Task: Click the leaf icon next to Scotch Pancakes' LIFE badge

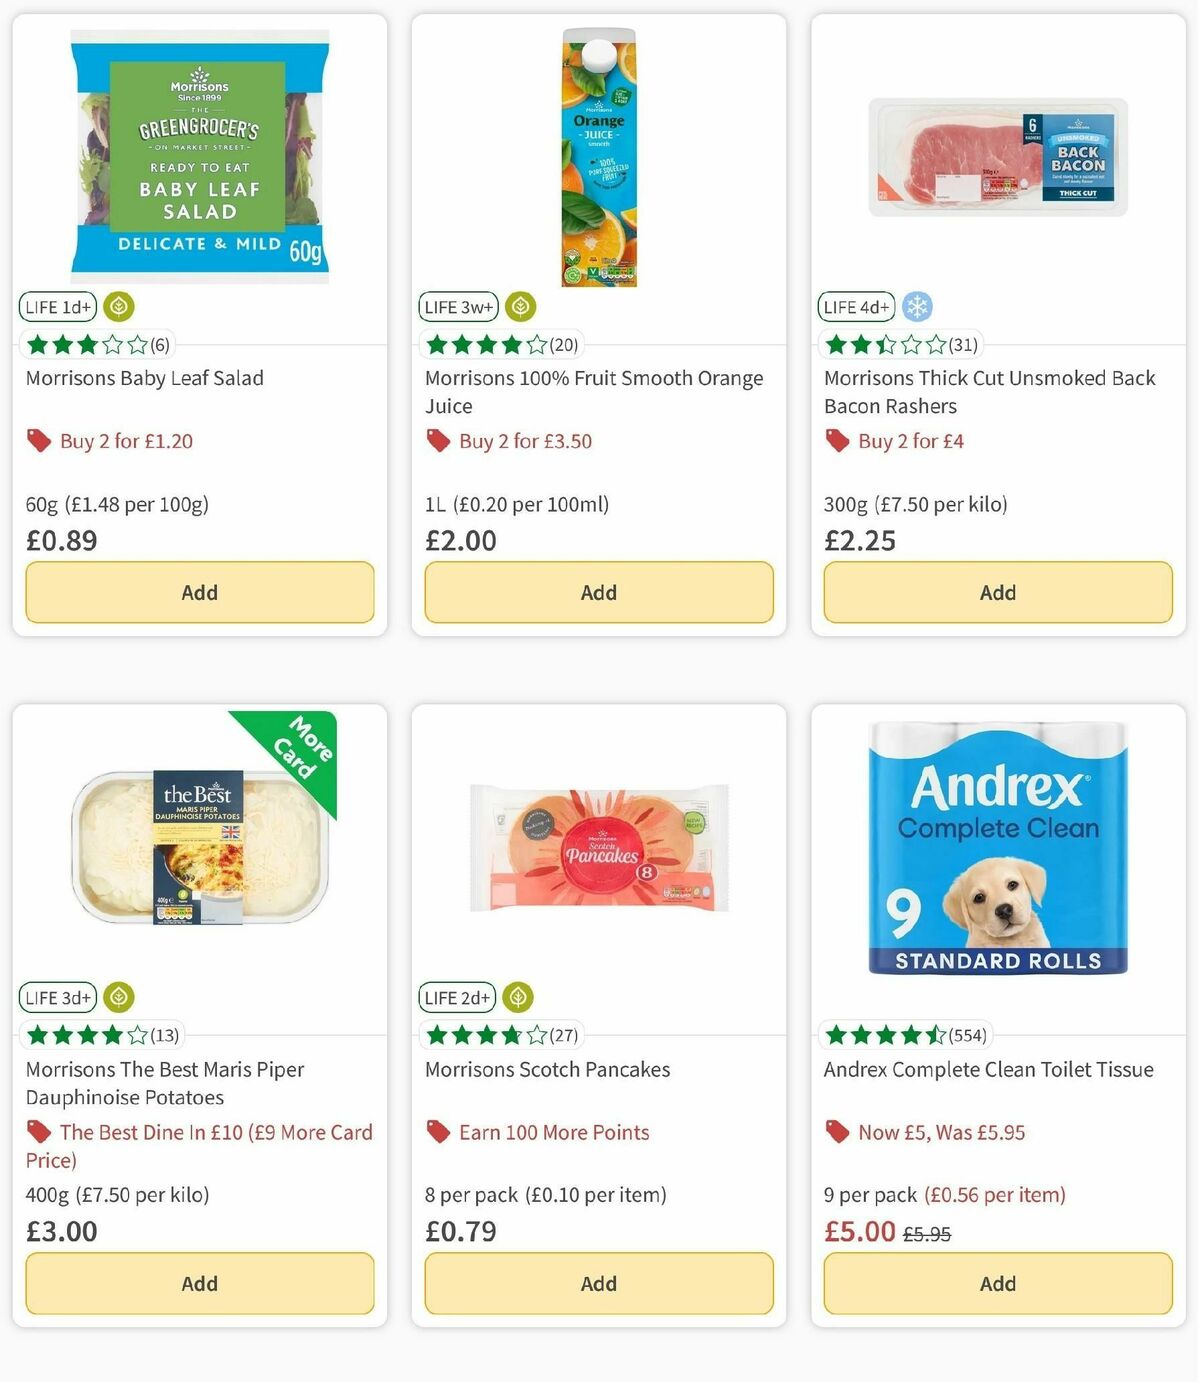Action: [518, 997]
